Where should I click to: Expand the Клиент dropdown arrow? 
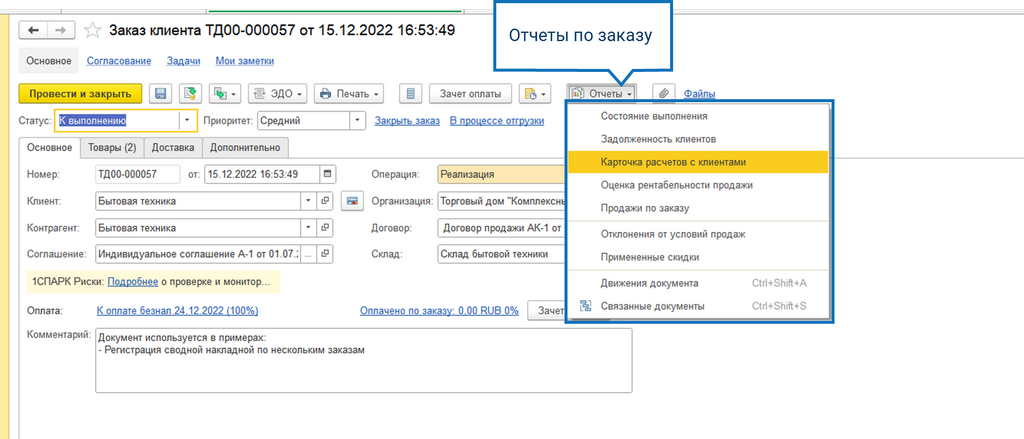[309, 201]
